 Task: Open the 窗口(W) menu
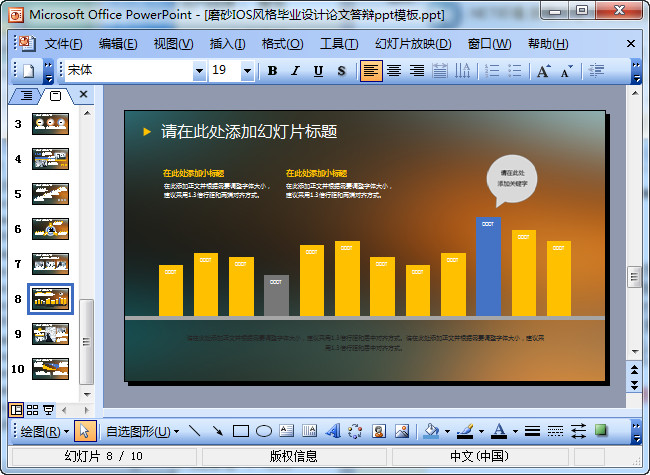coord(489,44)
